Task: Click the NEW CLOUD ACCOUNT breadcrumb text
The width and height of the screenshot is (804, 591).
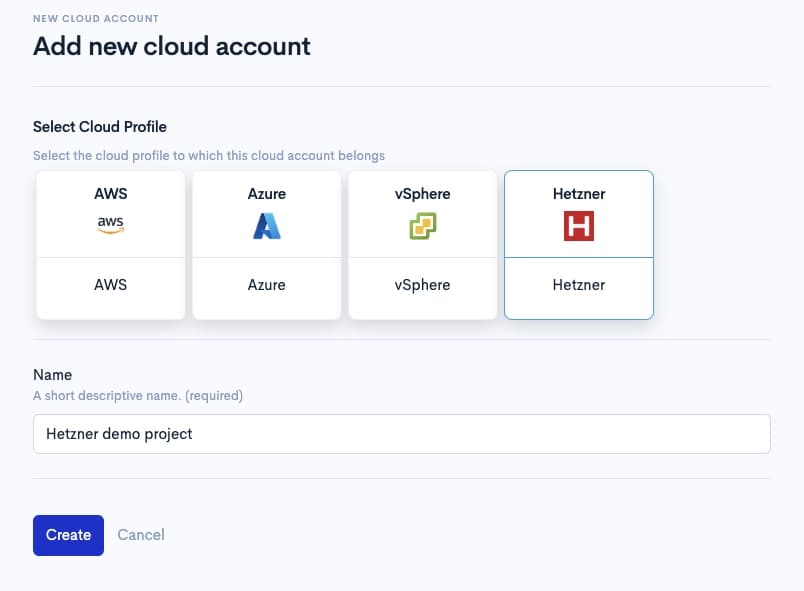Action: [96, 17]
